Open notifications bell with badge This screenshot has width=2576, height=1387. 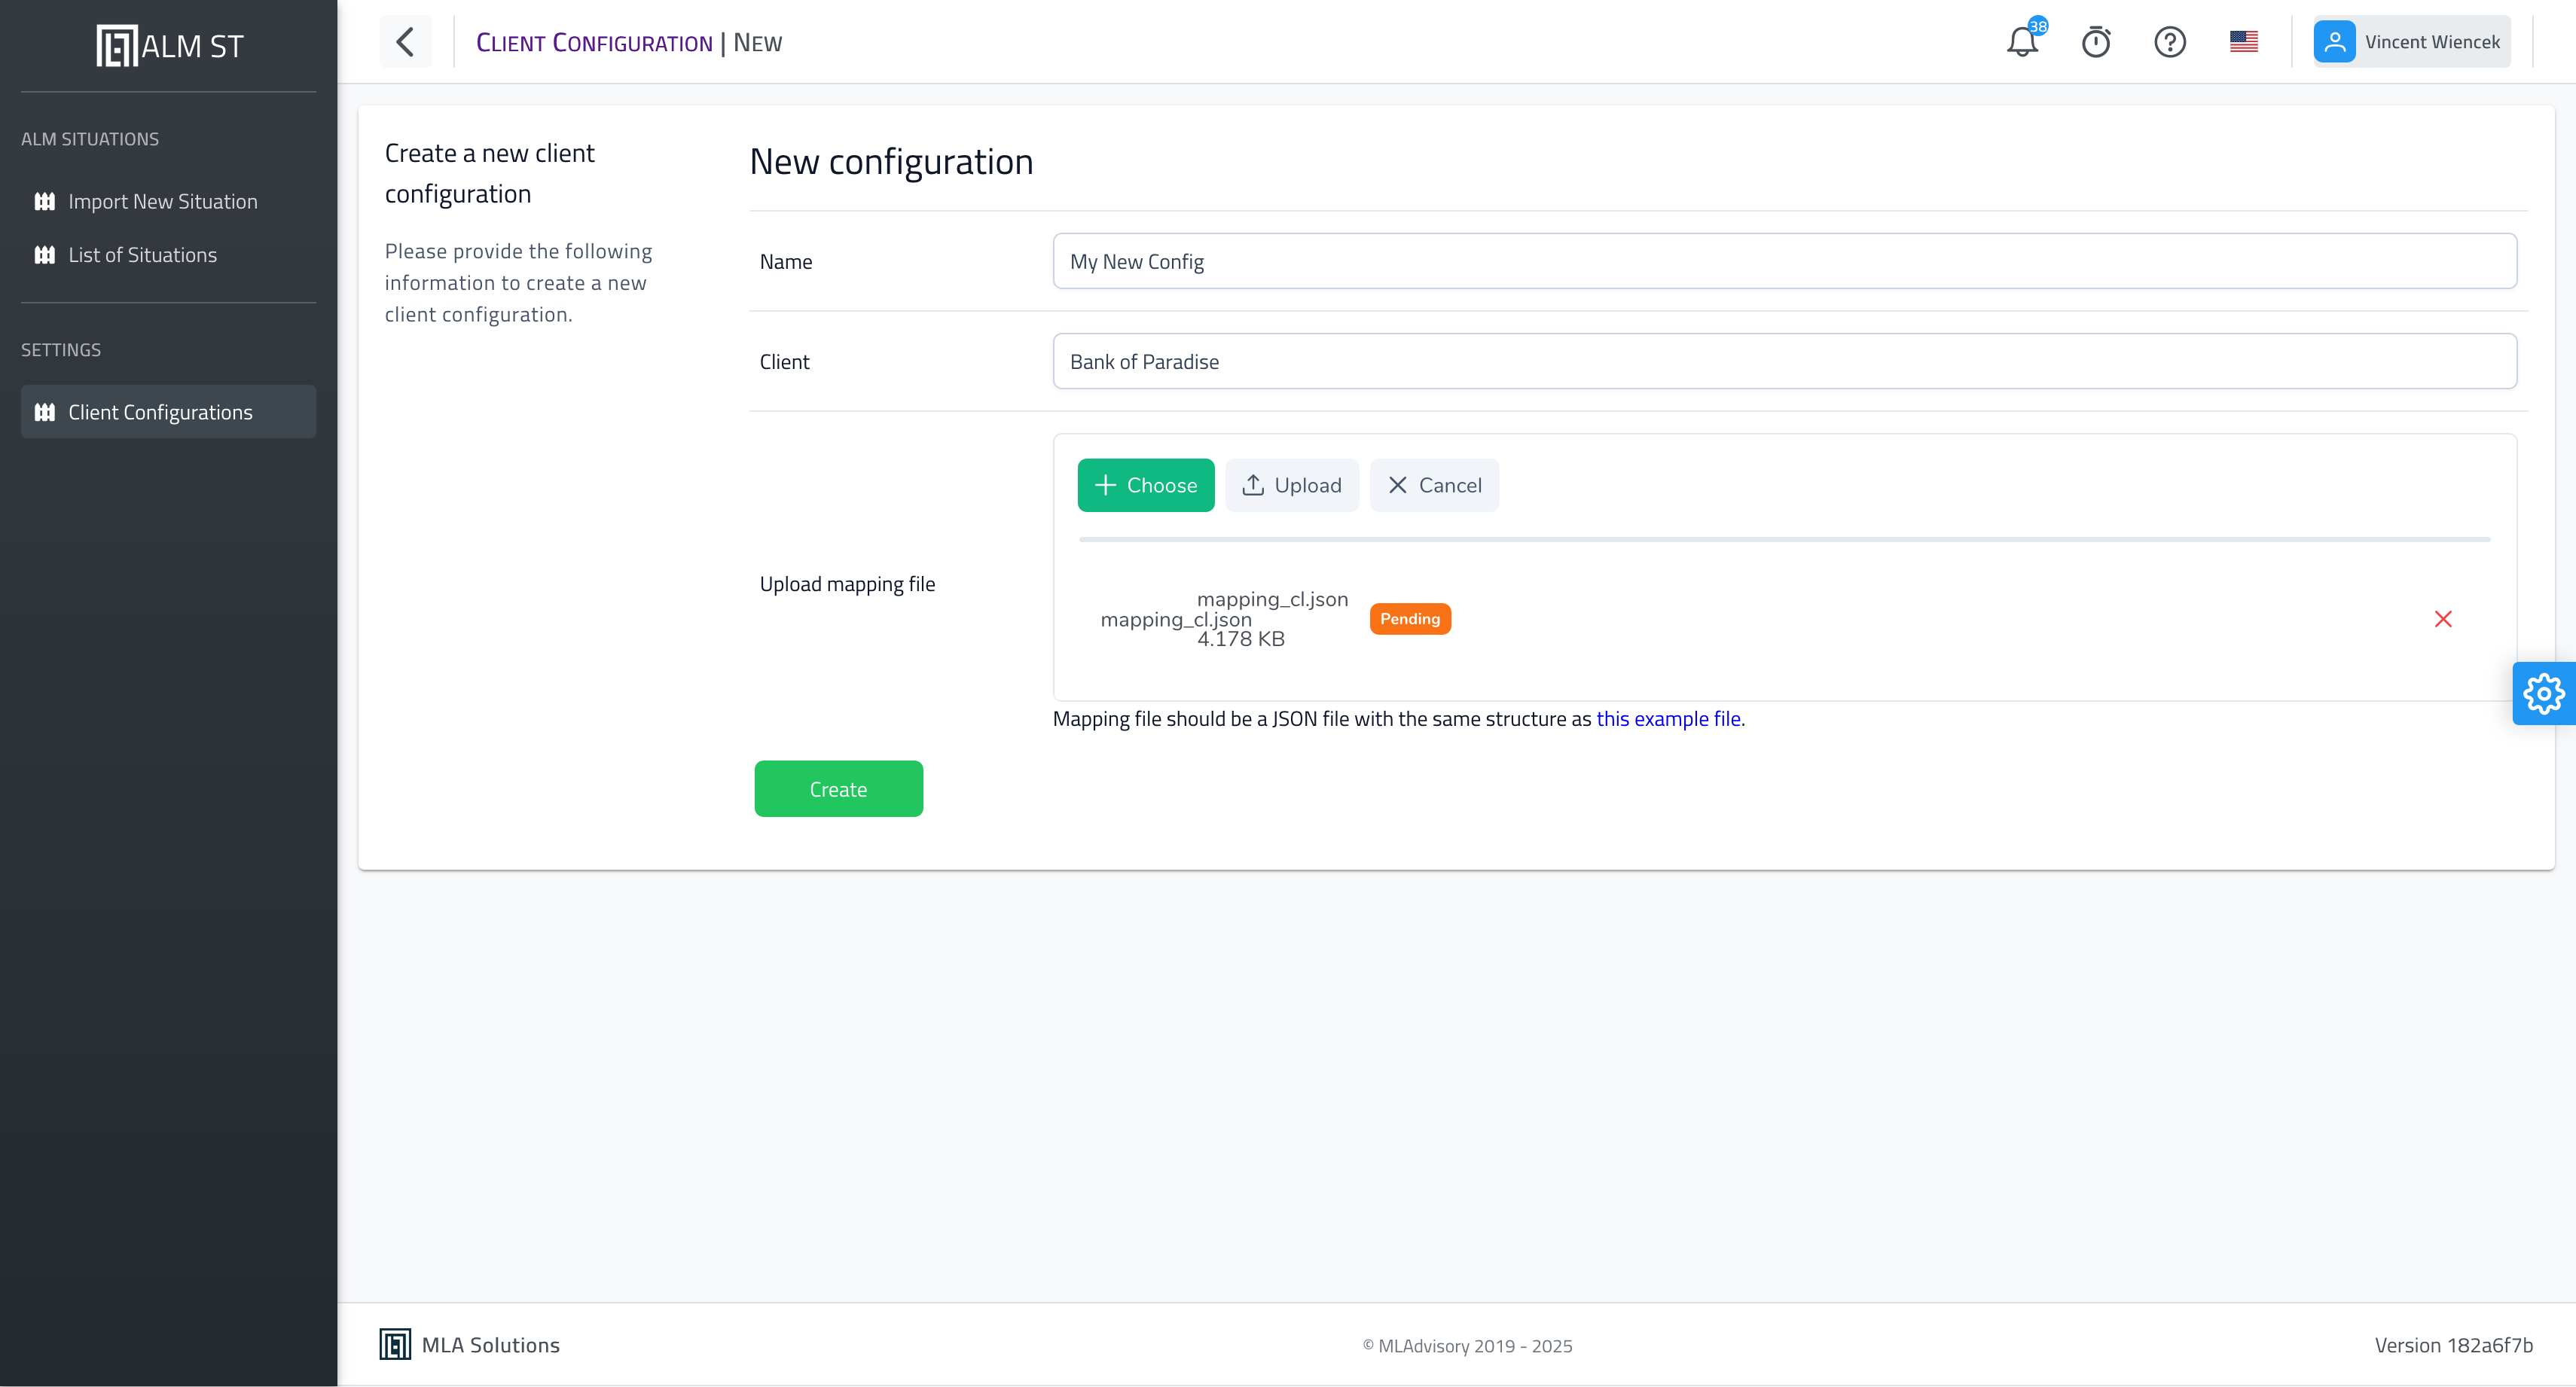[x=2022, y=42]
